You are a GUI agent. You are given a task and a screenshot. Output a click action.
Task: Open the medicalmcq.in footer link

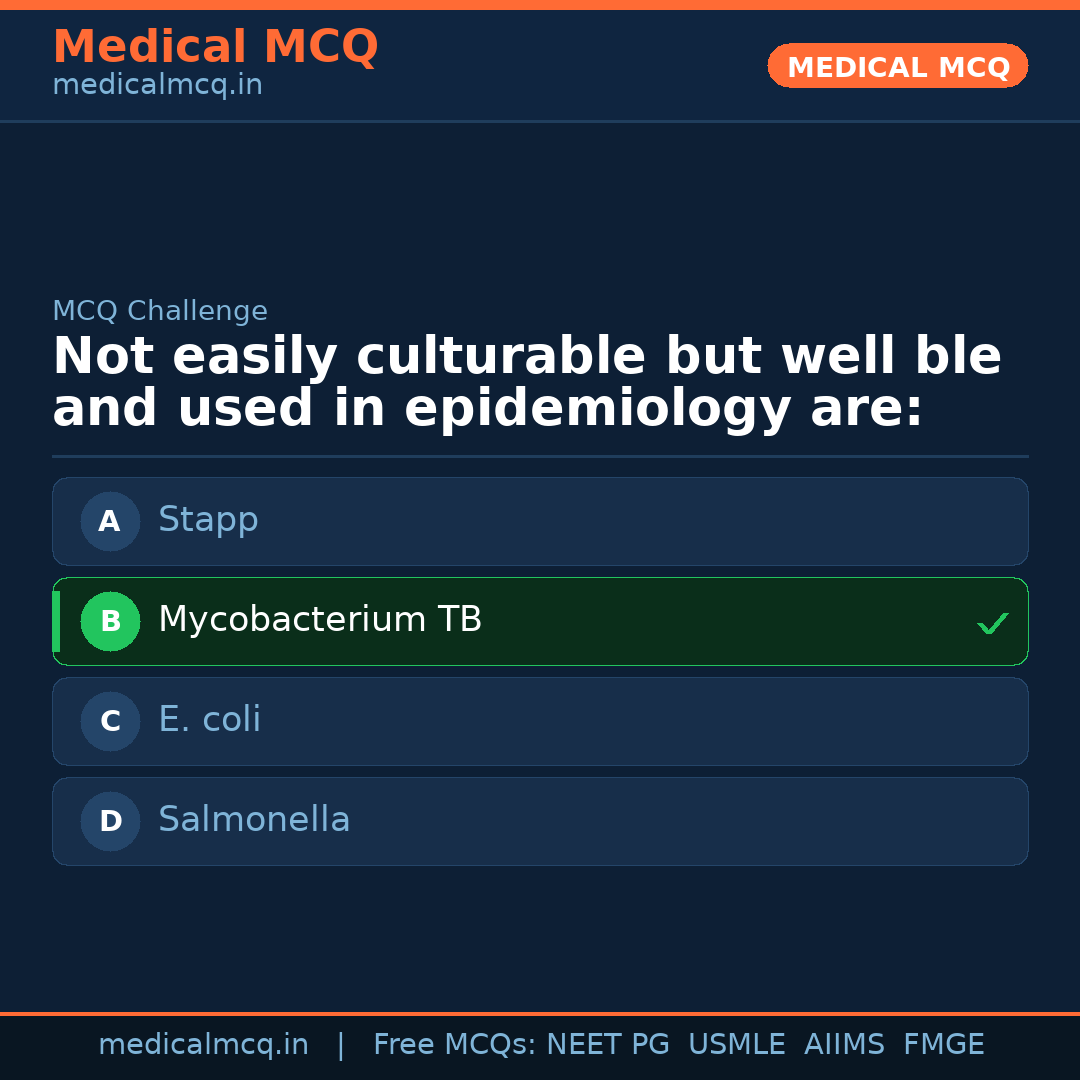point(203,1045)
